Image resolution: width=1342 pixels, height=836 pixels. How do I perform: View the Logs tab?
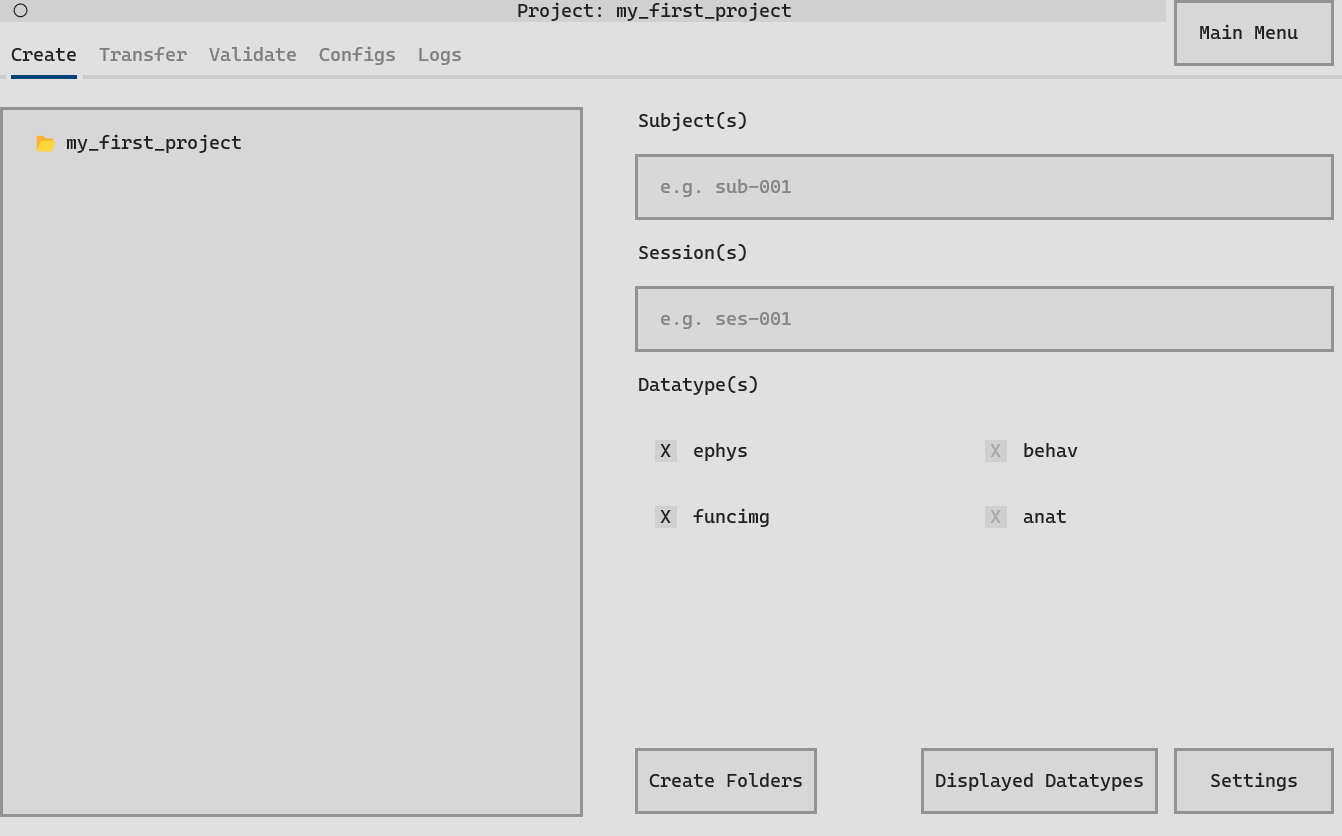pos(439,55)
